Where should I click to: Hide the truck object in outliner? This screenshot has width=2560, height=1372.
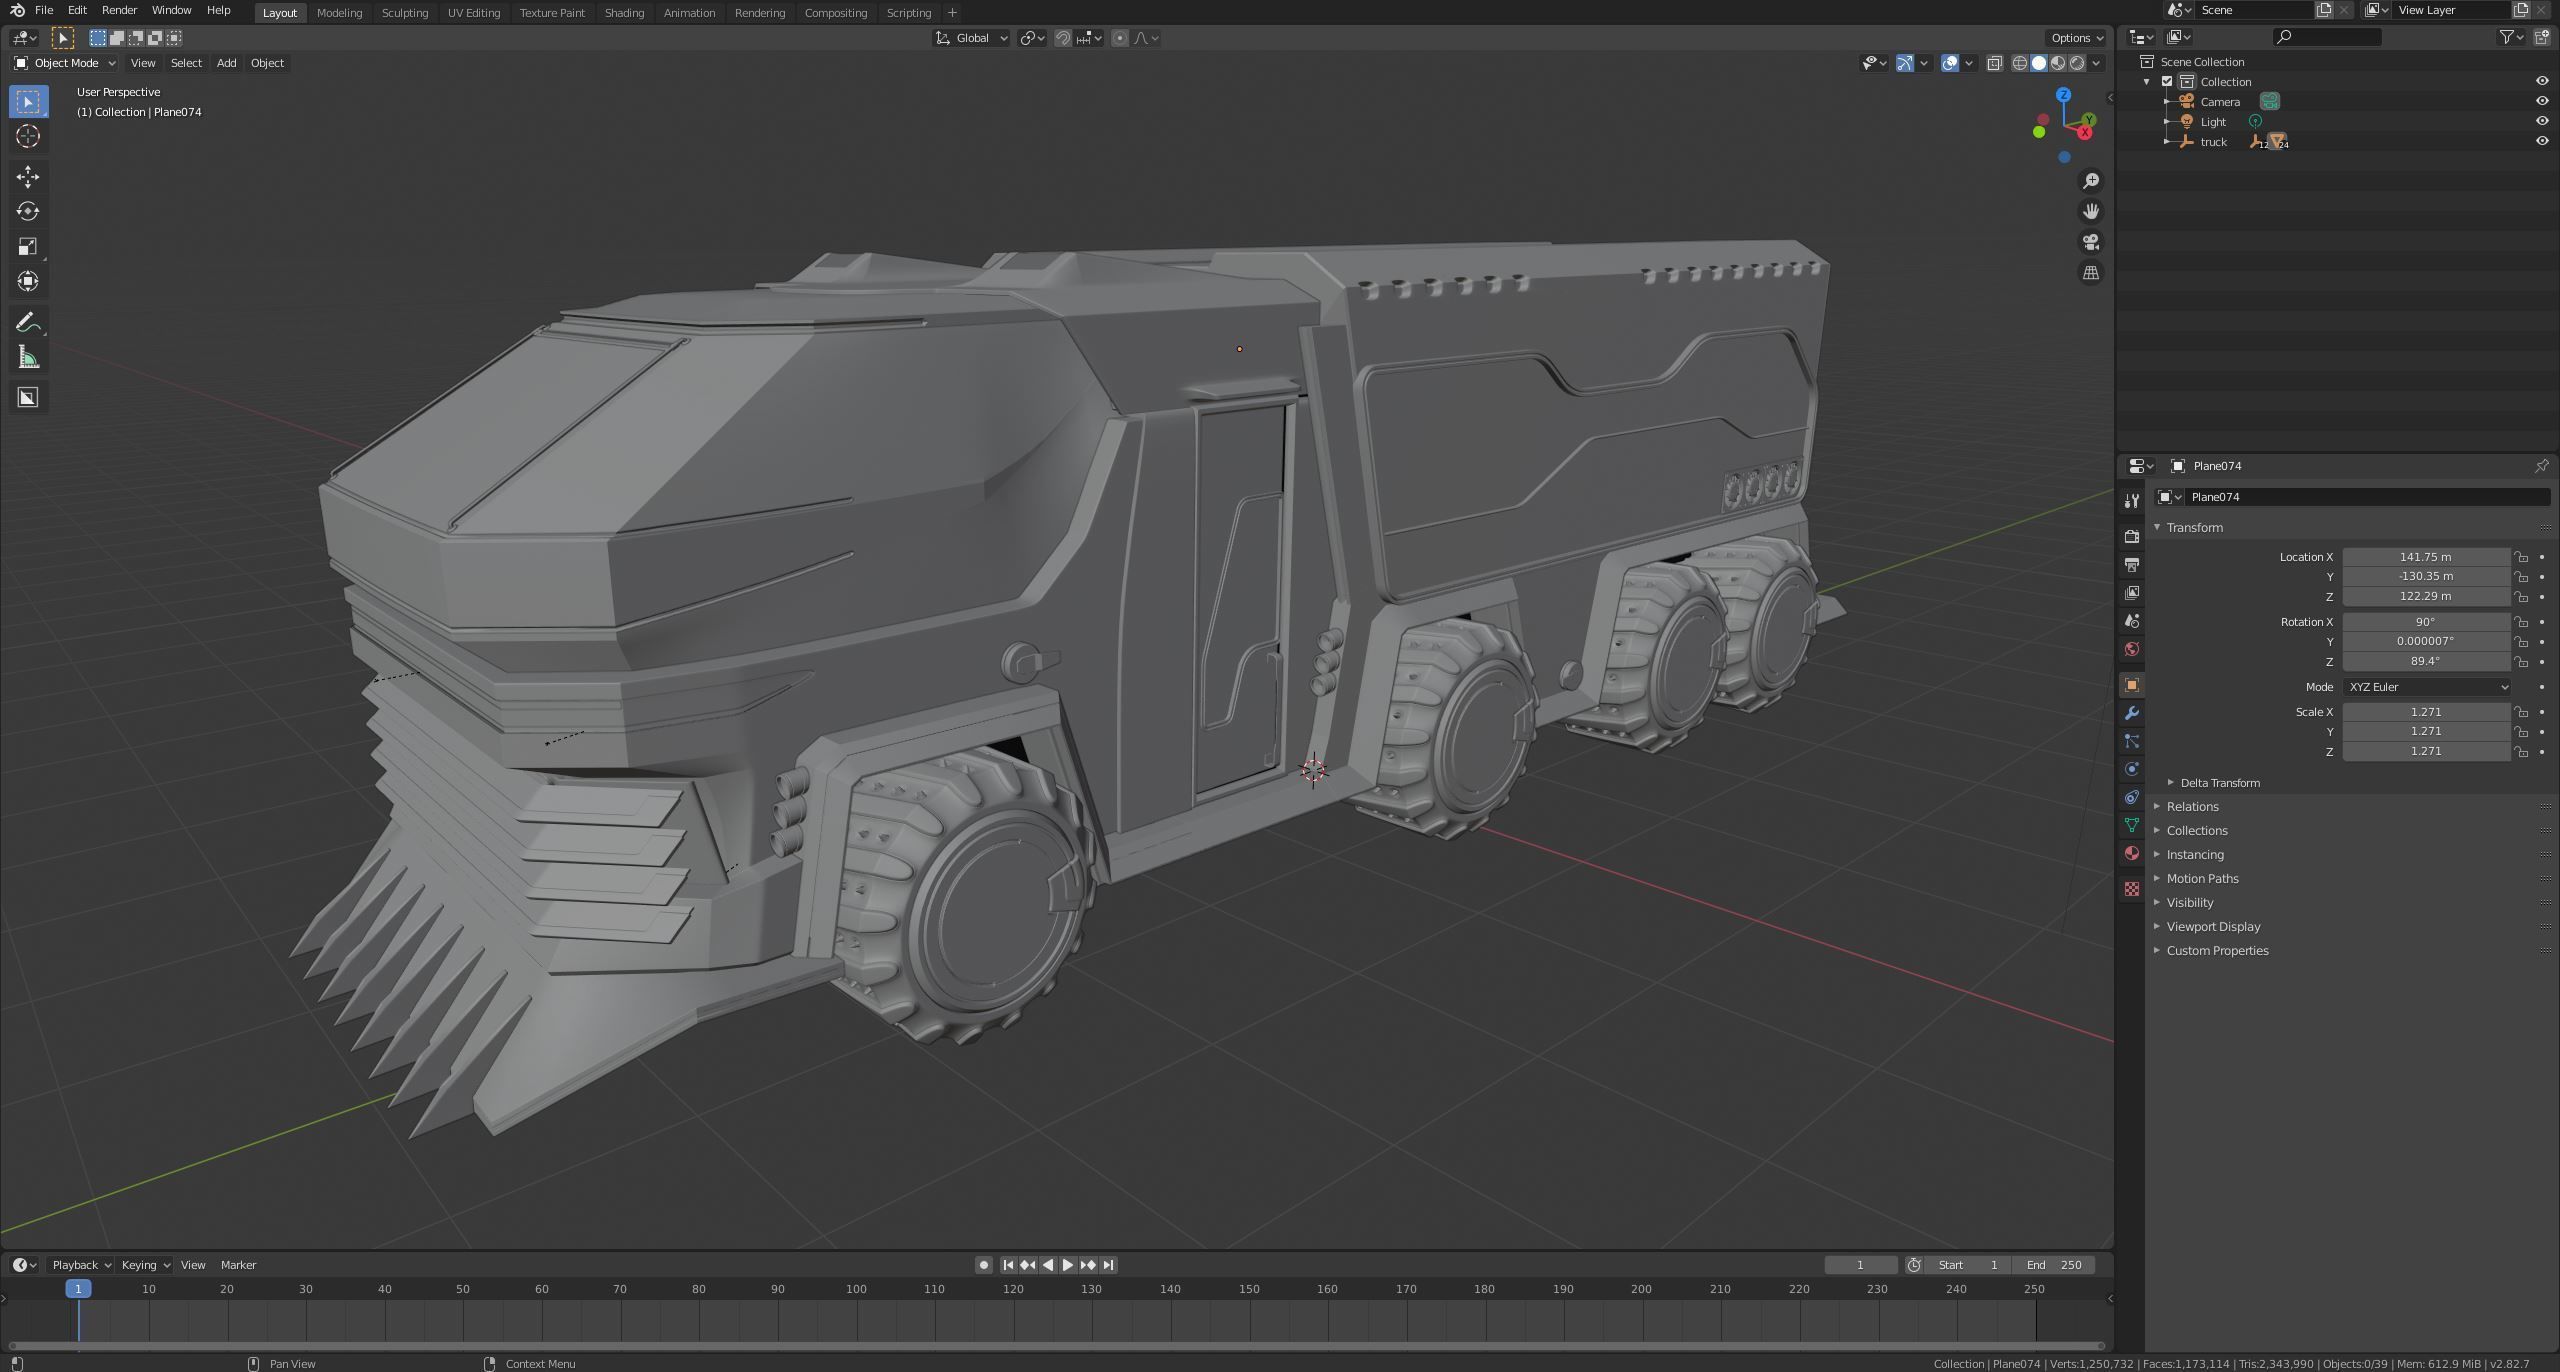click(x=2542, y=141)
